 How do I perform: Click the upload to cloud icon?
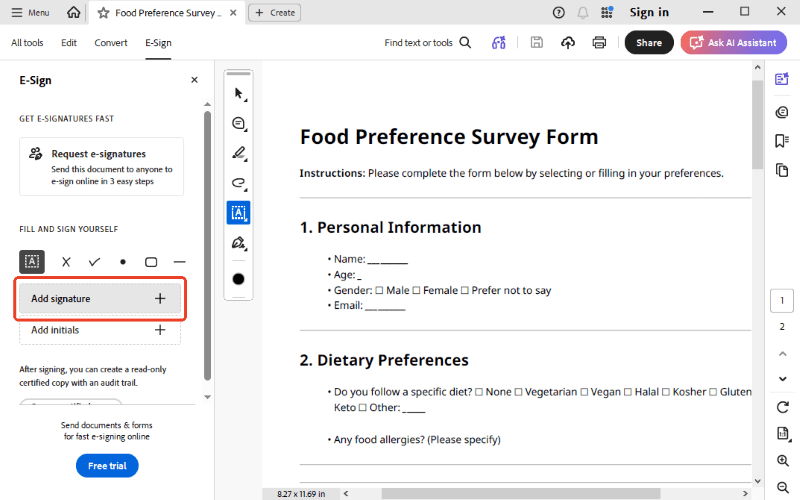coord(568,43)
